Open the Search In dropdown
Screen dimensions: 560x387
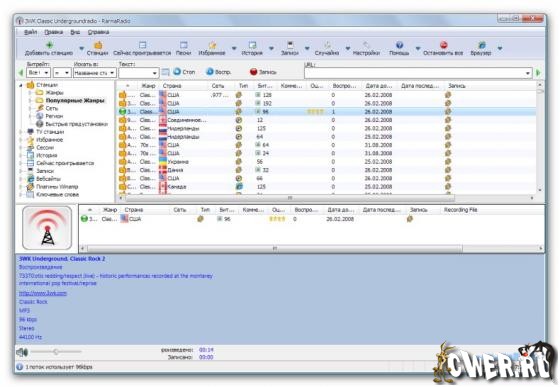coord(95,73)
